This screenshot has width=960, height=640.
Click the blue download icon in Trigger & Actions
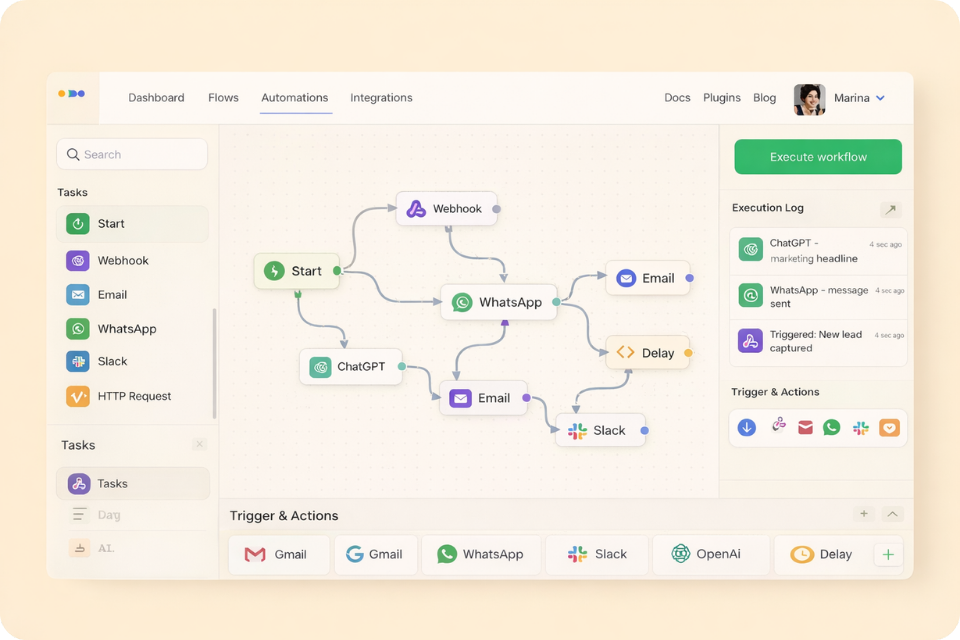[x=747, y=428]
